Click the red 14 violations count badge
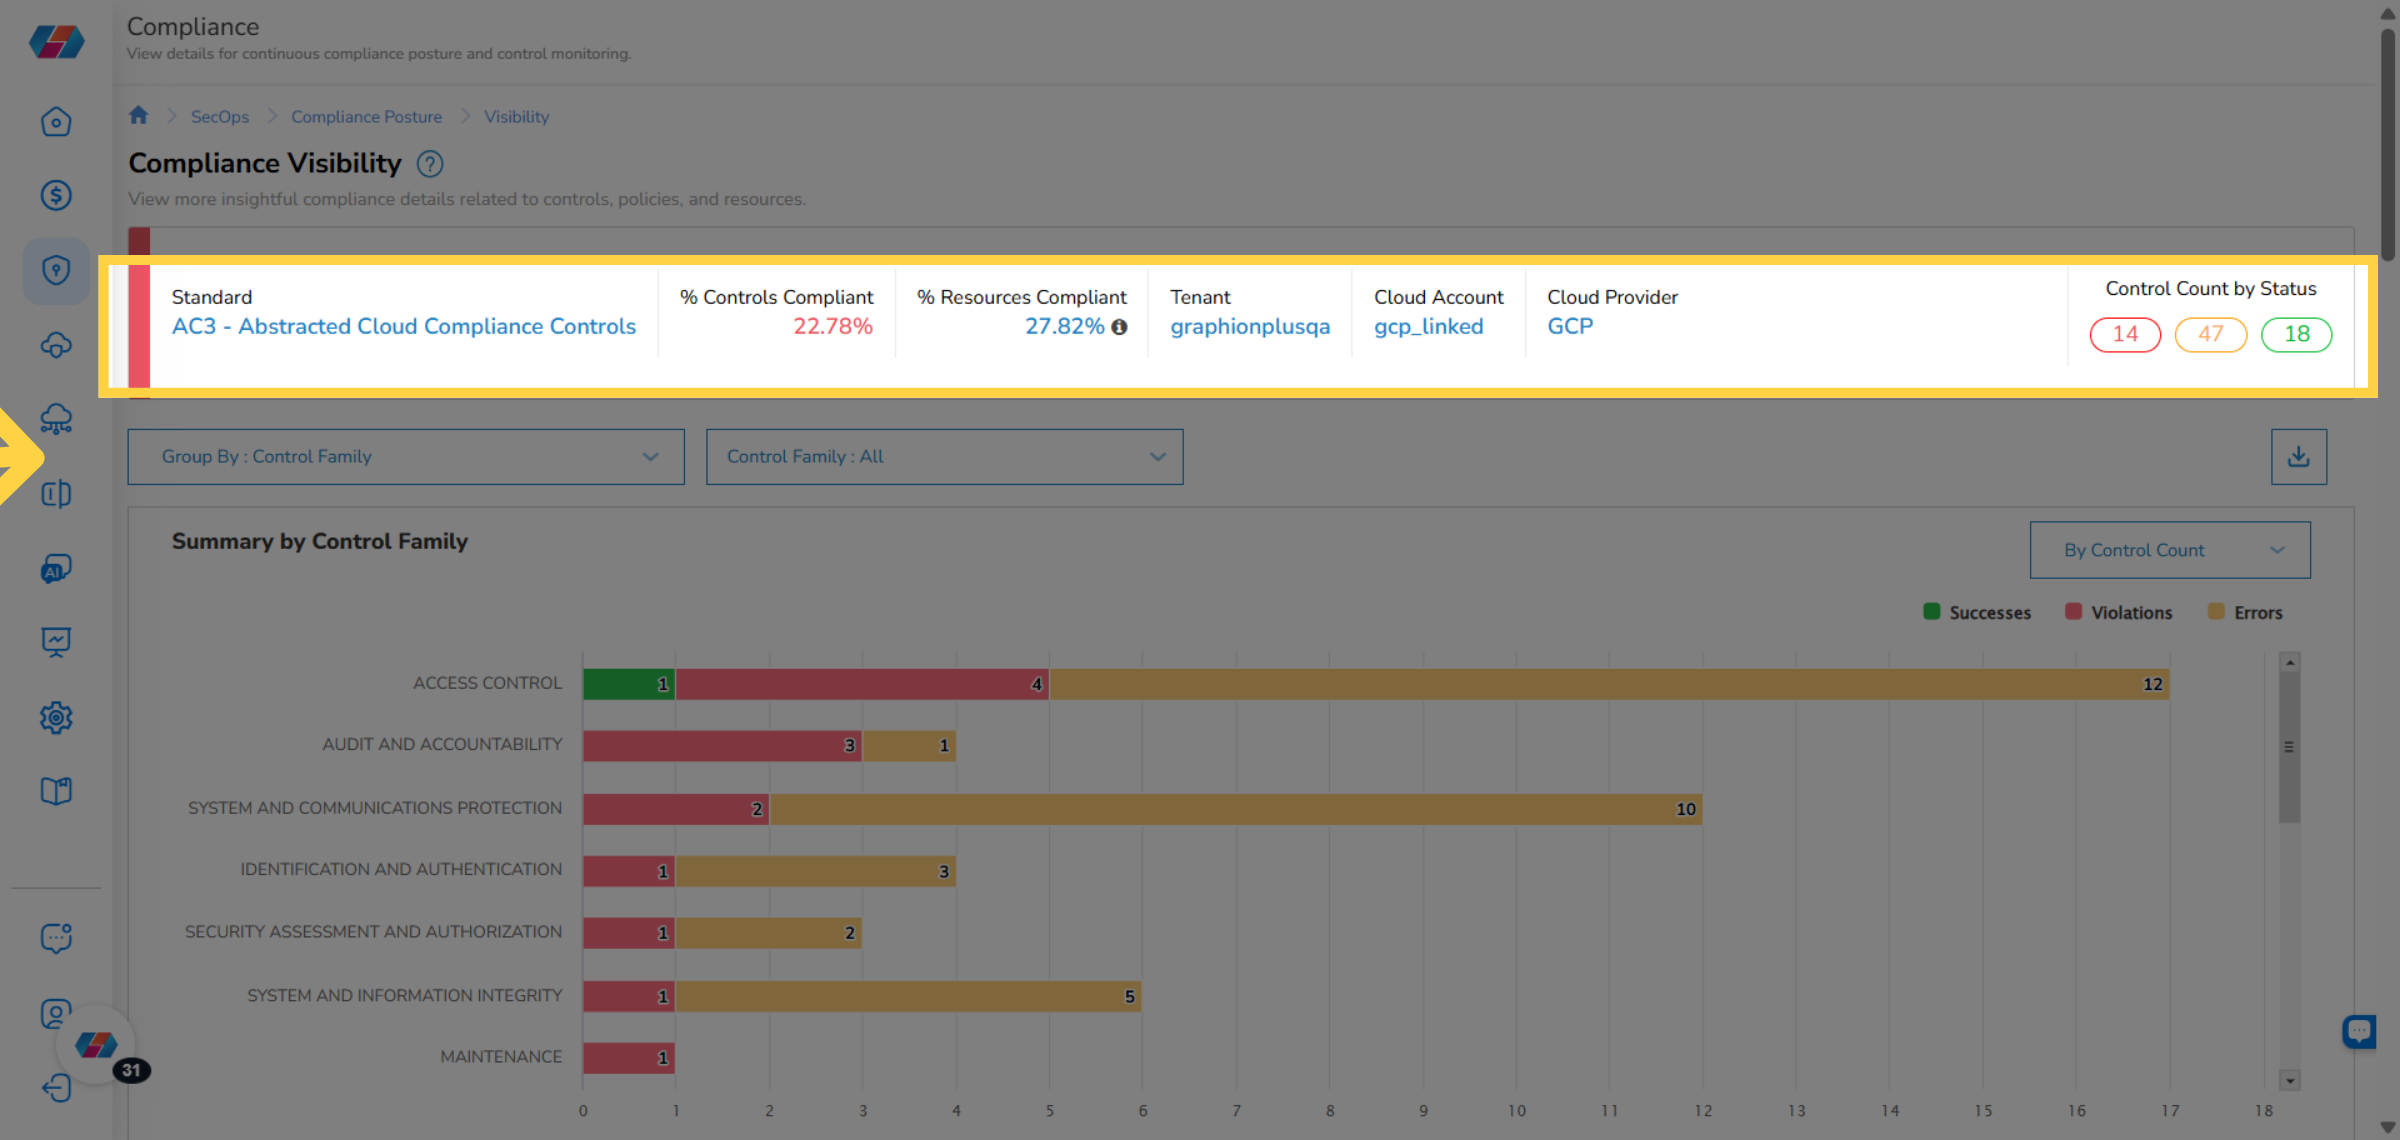 (2125, 334)
